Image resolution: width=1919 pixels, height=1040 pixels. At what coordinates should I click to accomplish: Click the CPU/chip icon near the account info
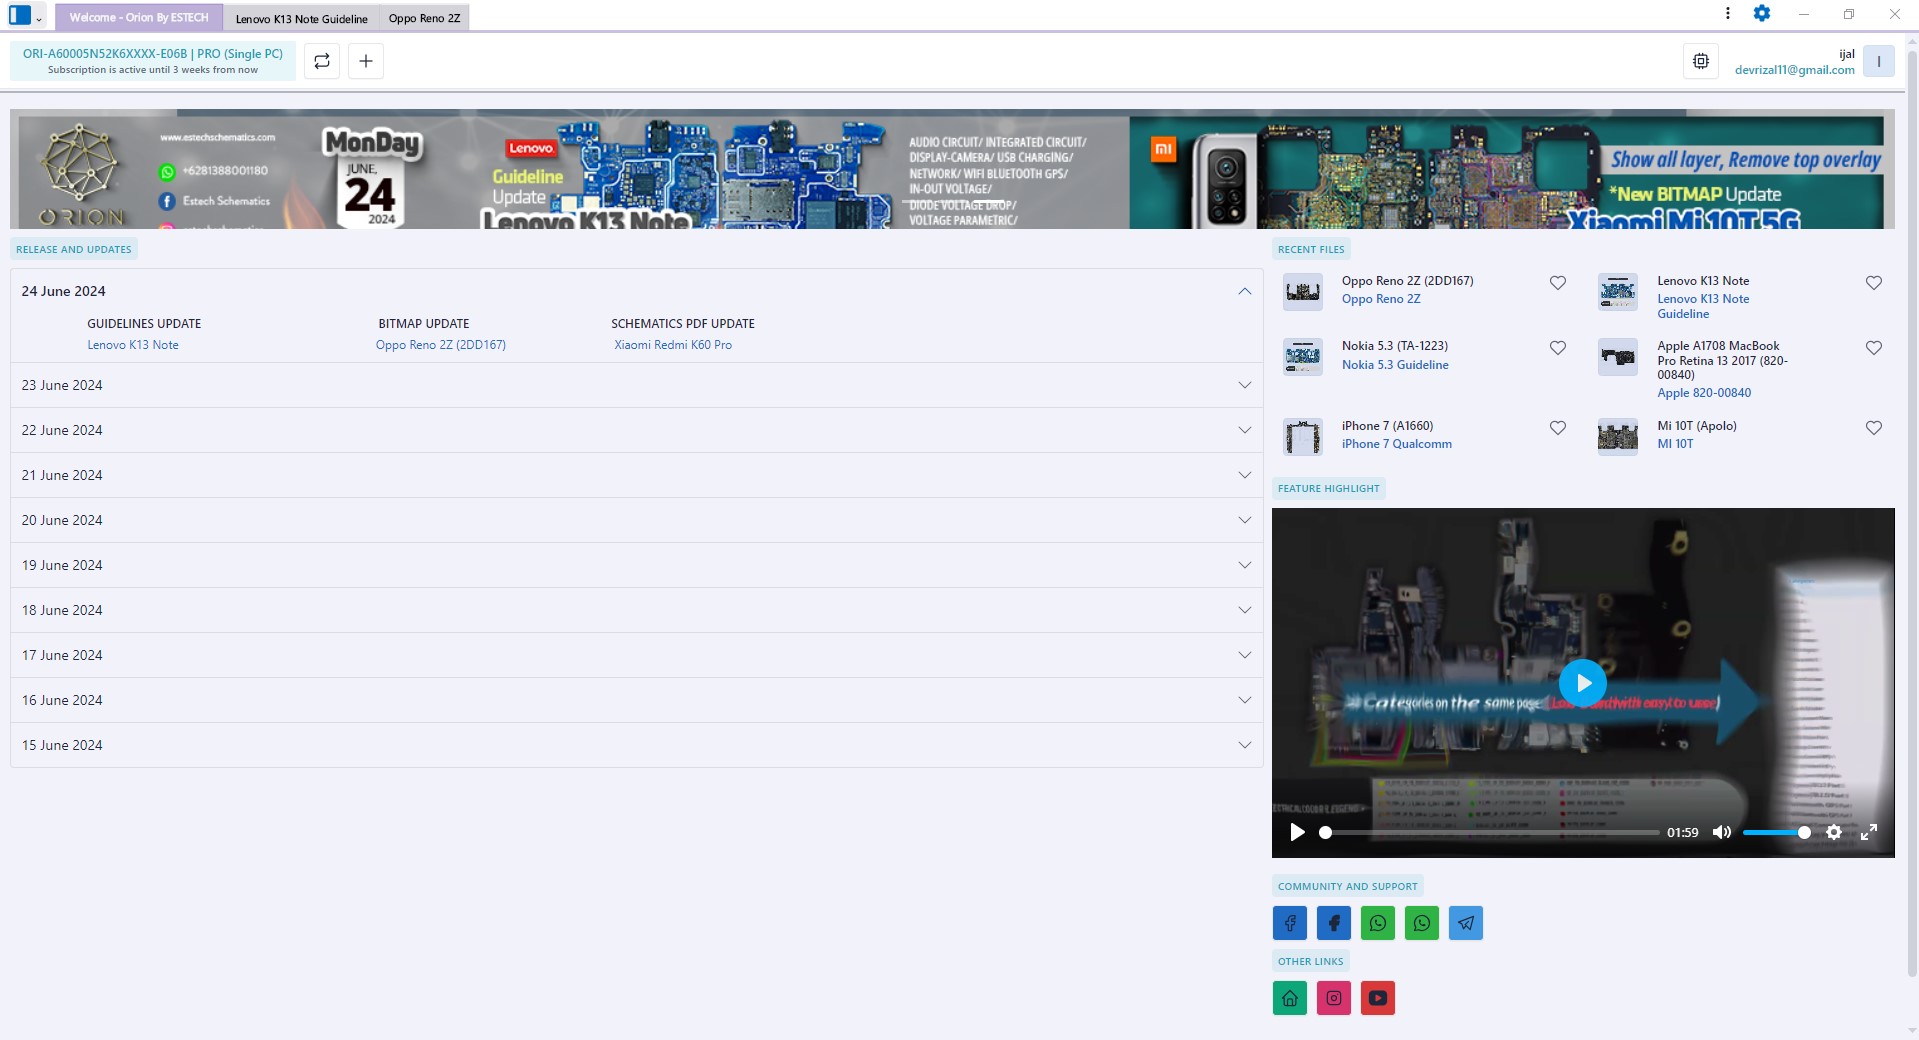[x=1700, y=60]
